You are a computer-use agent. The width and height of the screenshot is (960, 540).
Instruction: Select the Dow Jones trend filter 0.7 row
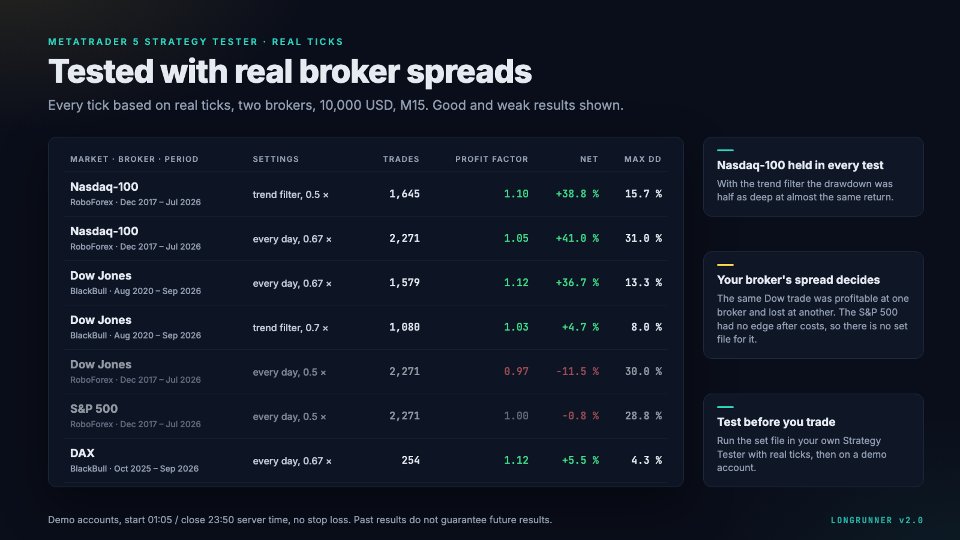coord(366,327)
